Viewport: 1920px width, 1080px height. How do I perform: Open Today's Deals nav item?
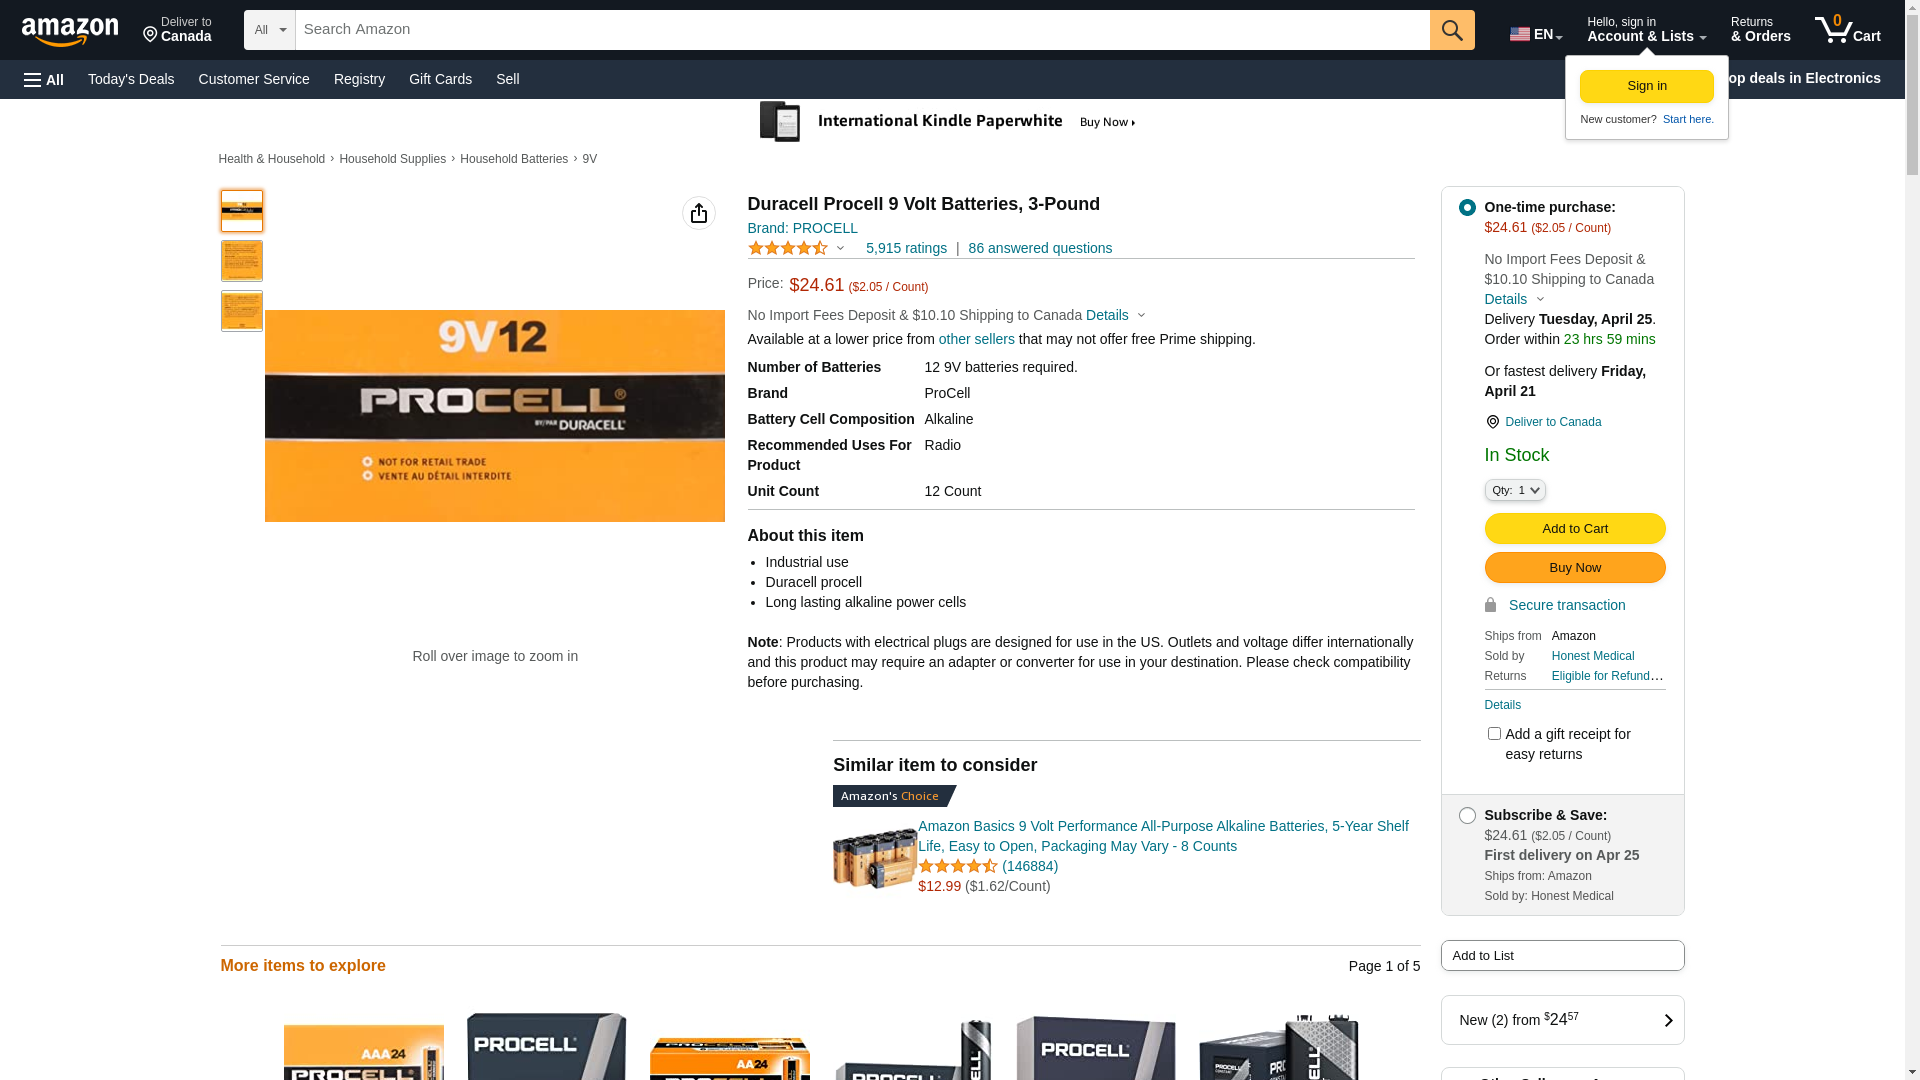point(131,79)
